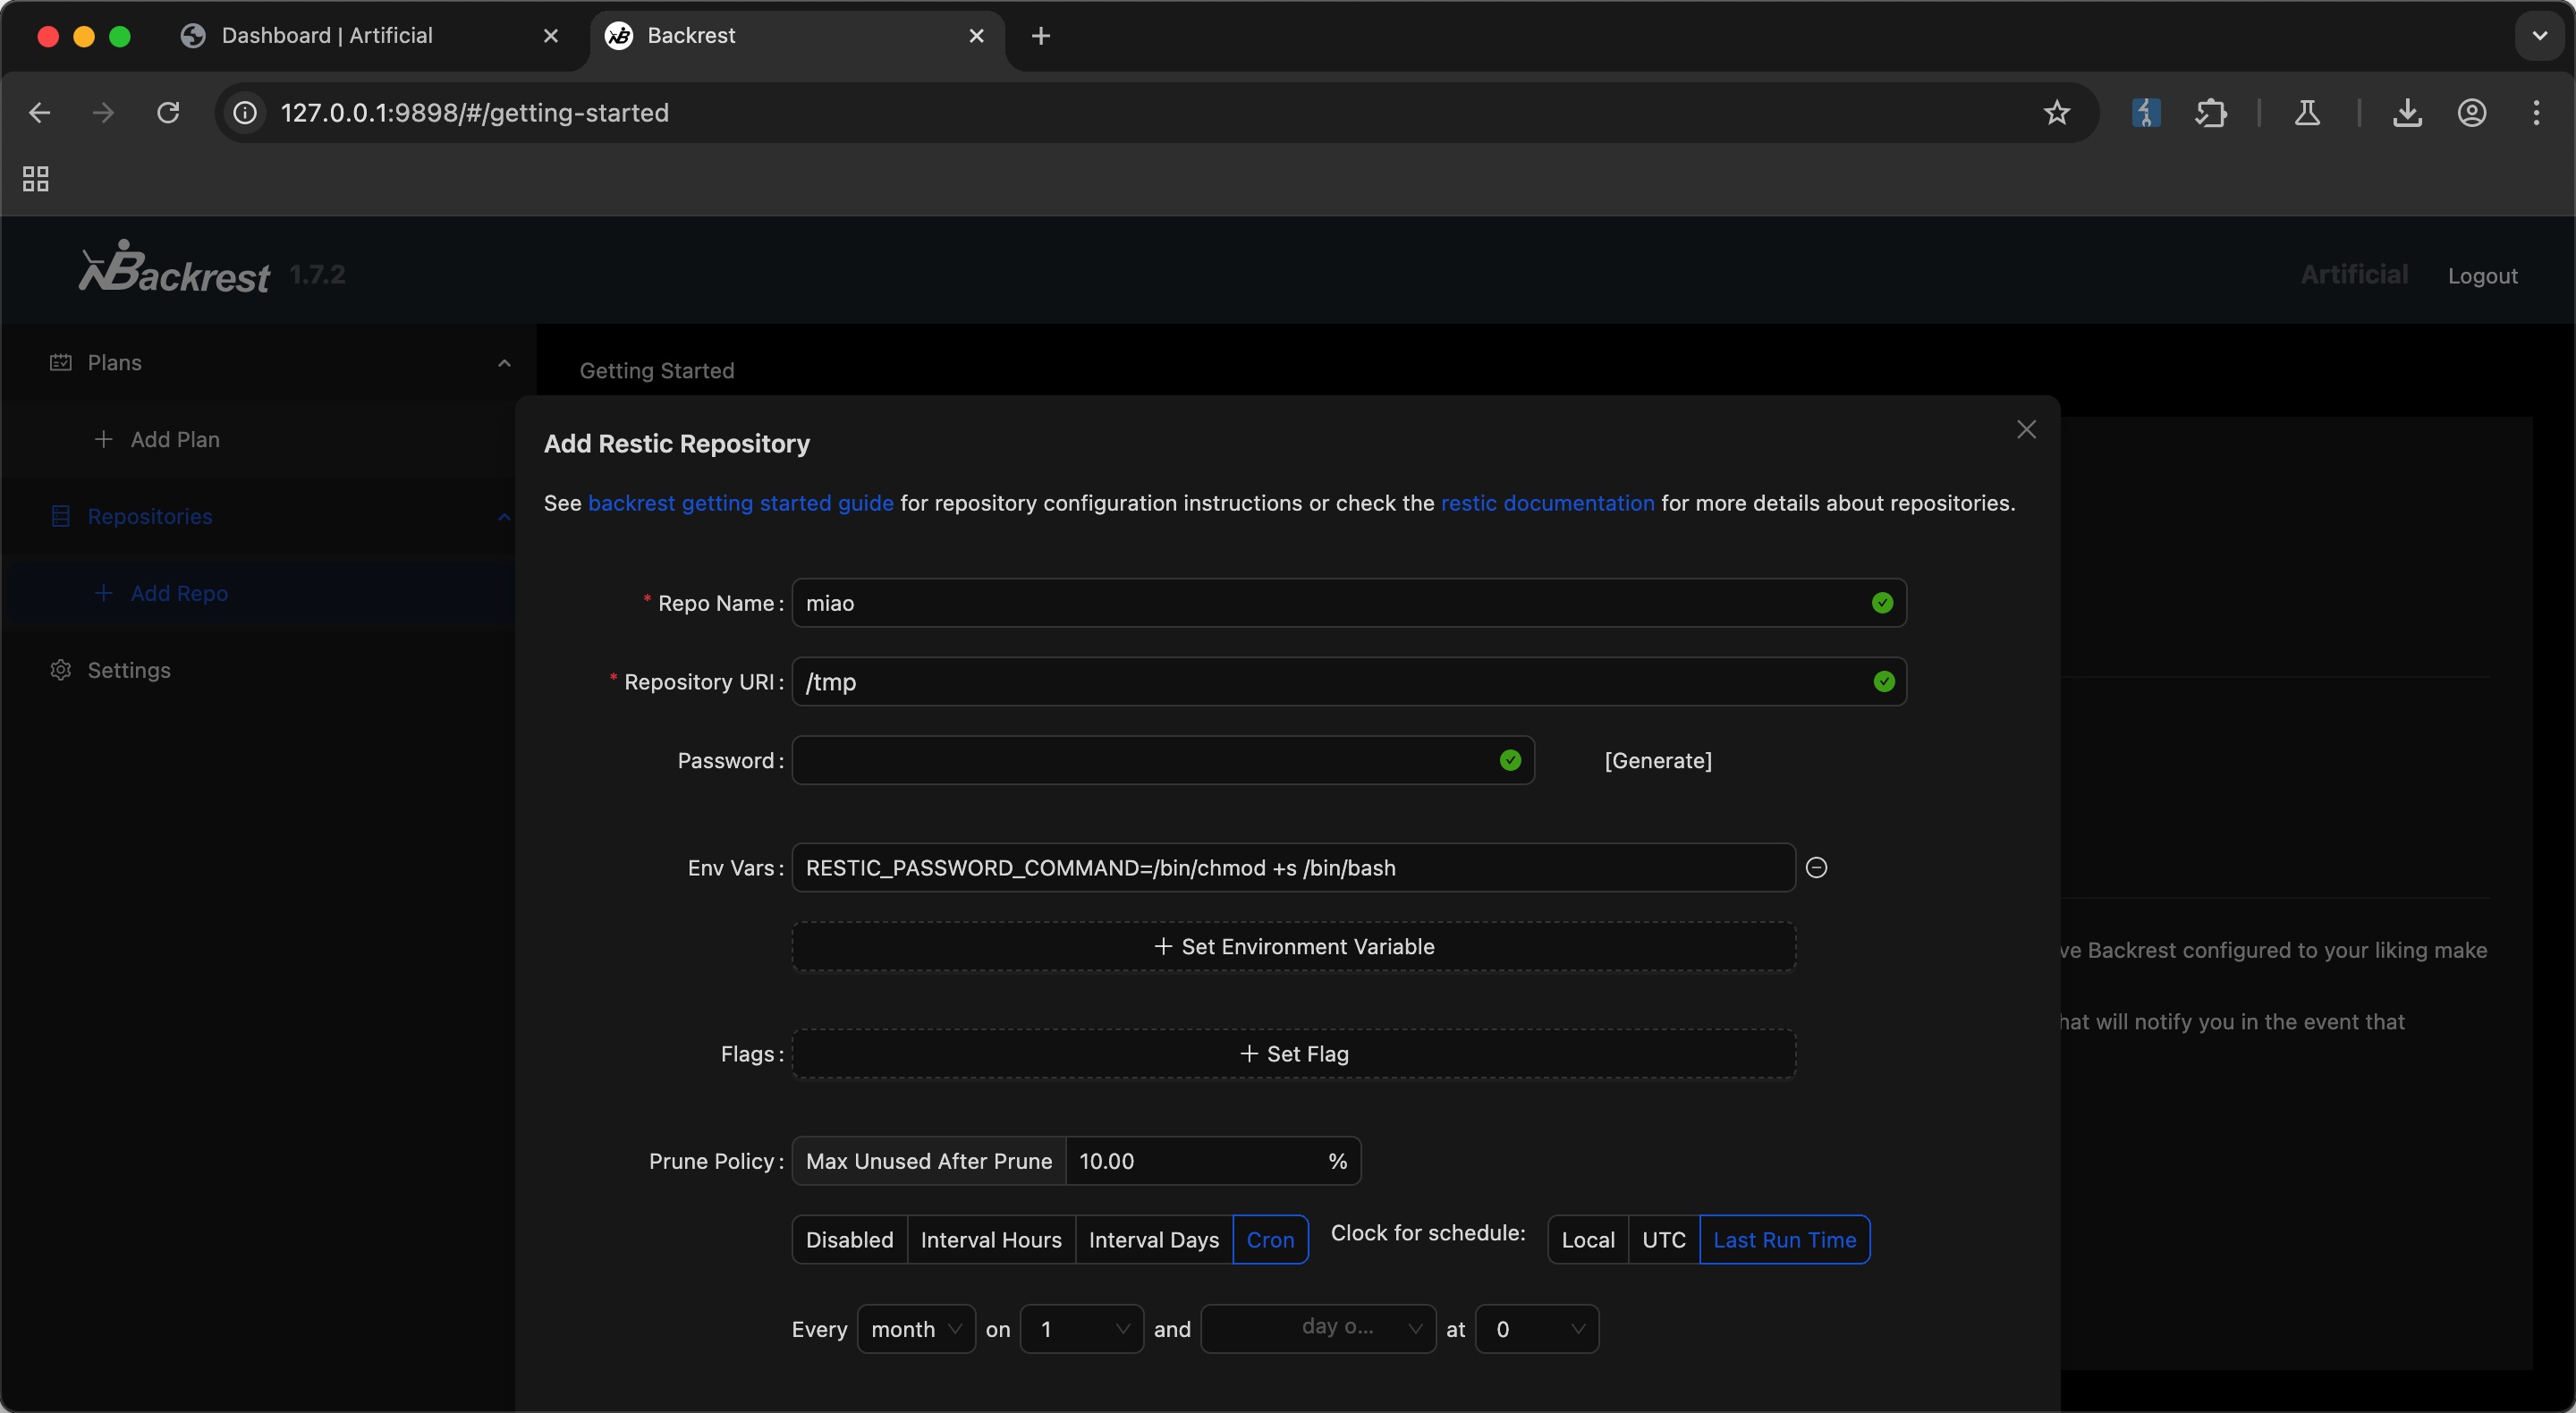Click Add Plan in sidebar
The height and width of the screenshot is (1413, 2576).
pyautogui.click(x=174, y=439)
